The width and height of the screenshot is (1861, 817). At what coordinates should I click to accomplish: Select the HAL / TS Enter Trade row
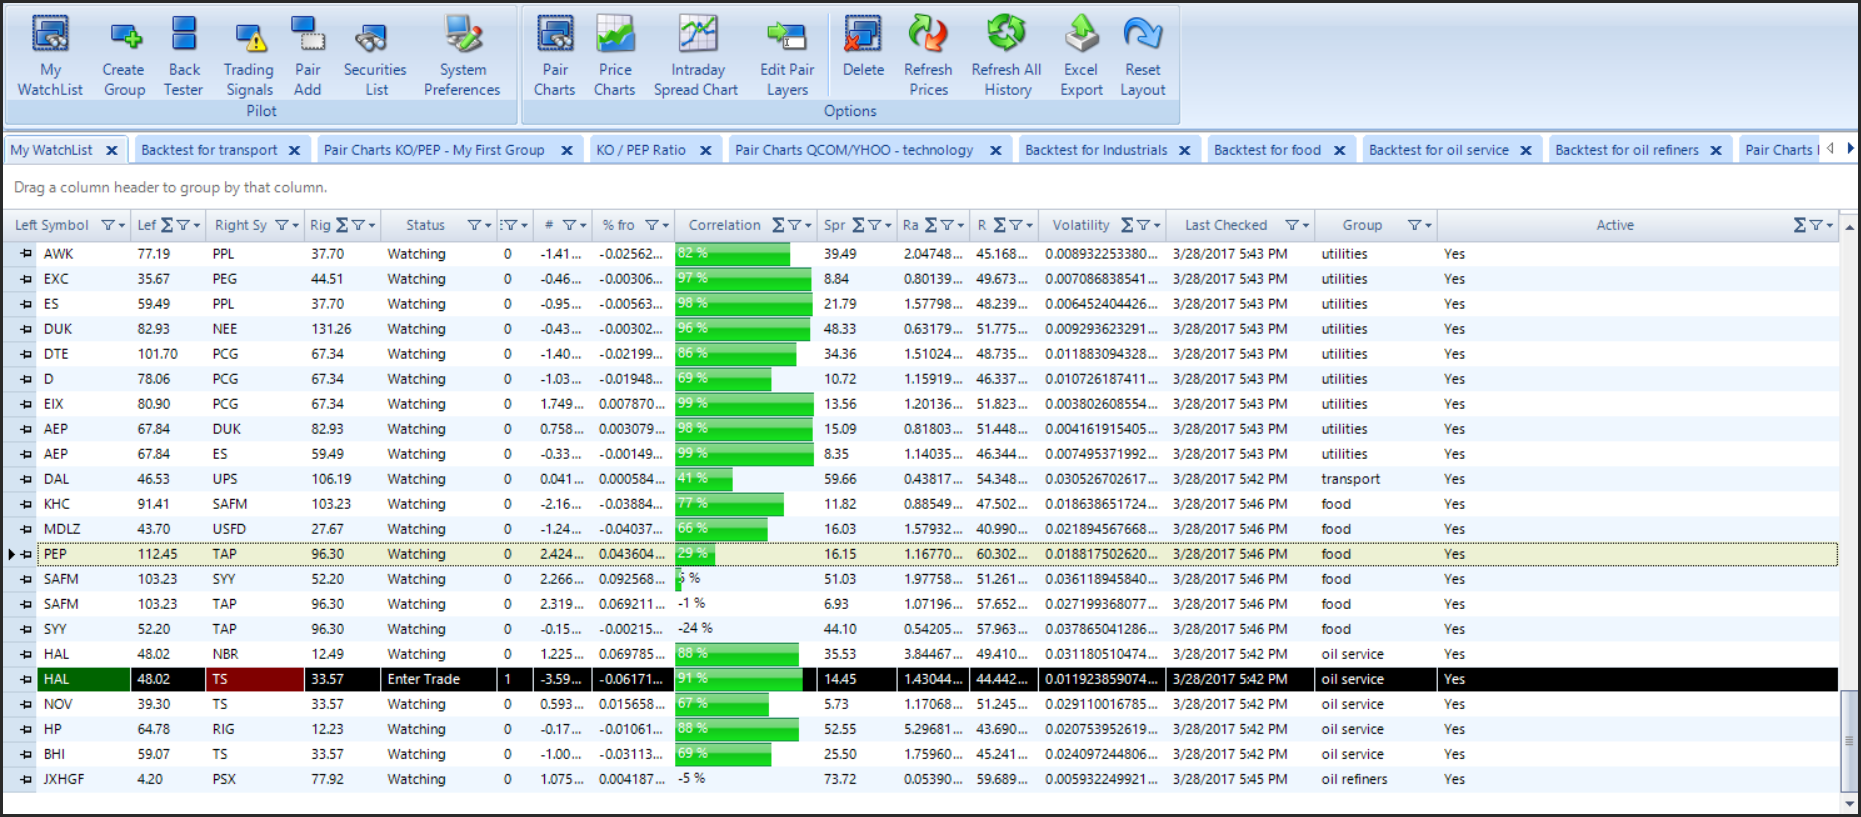point(423,679)
